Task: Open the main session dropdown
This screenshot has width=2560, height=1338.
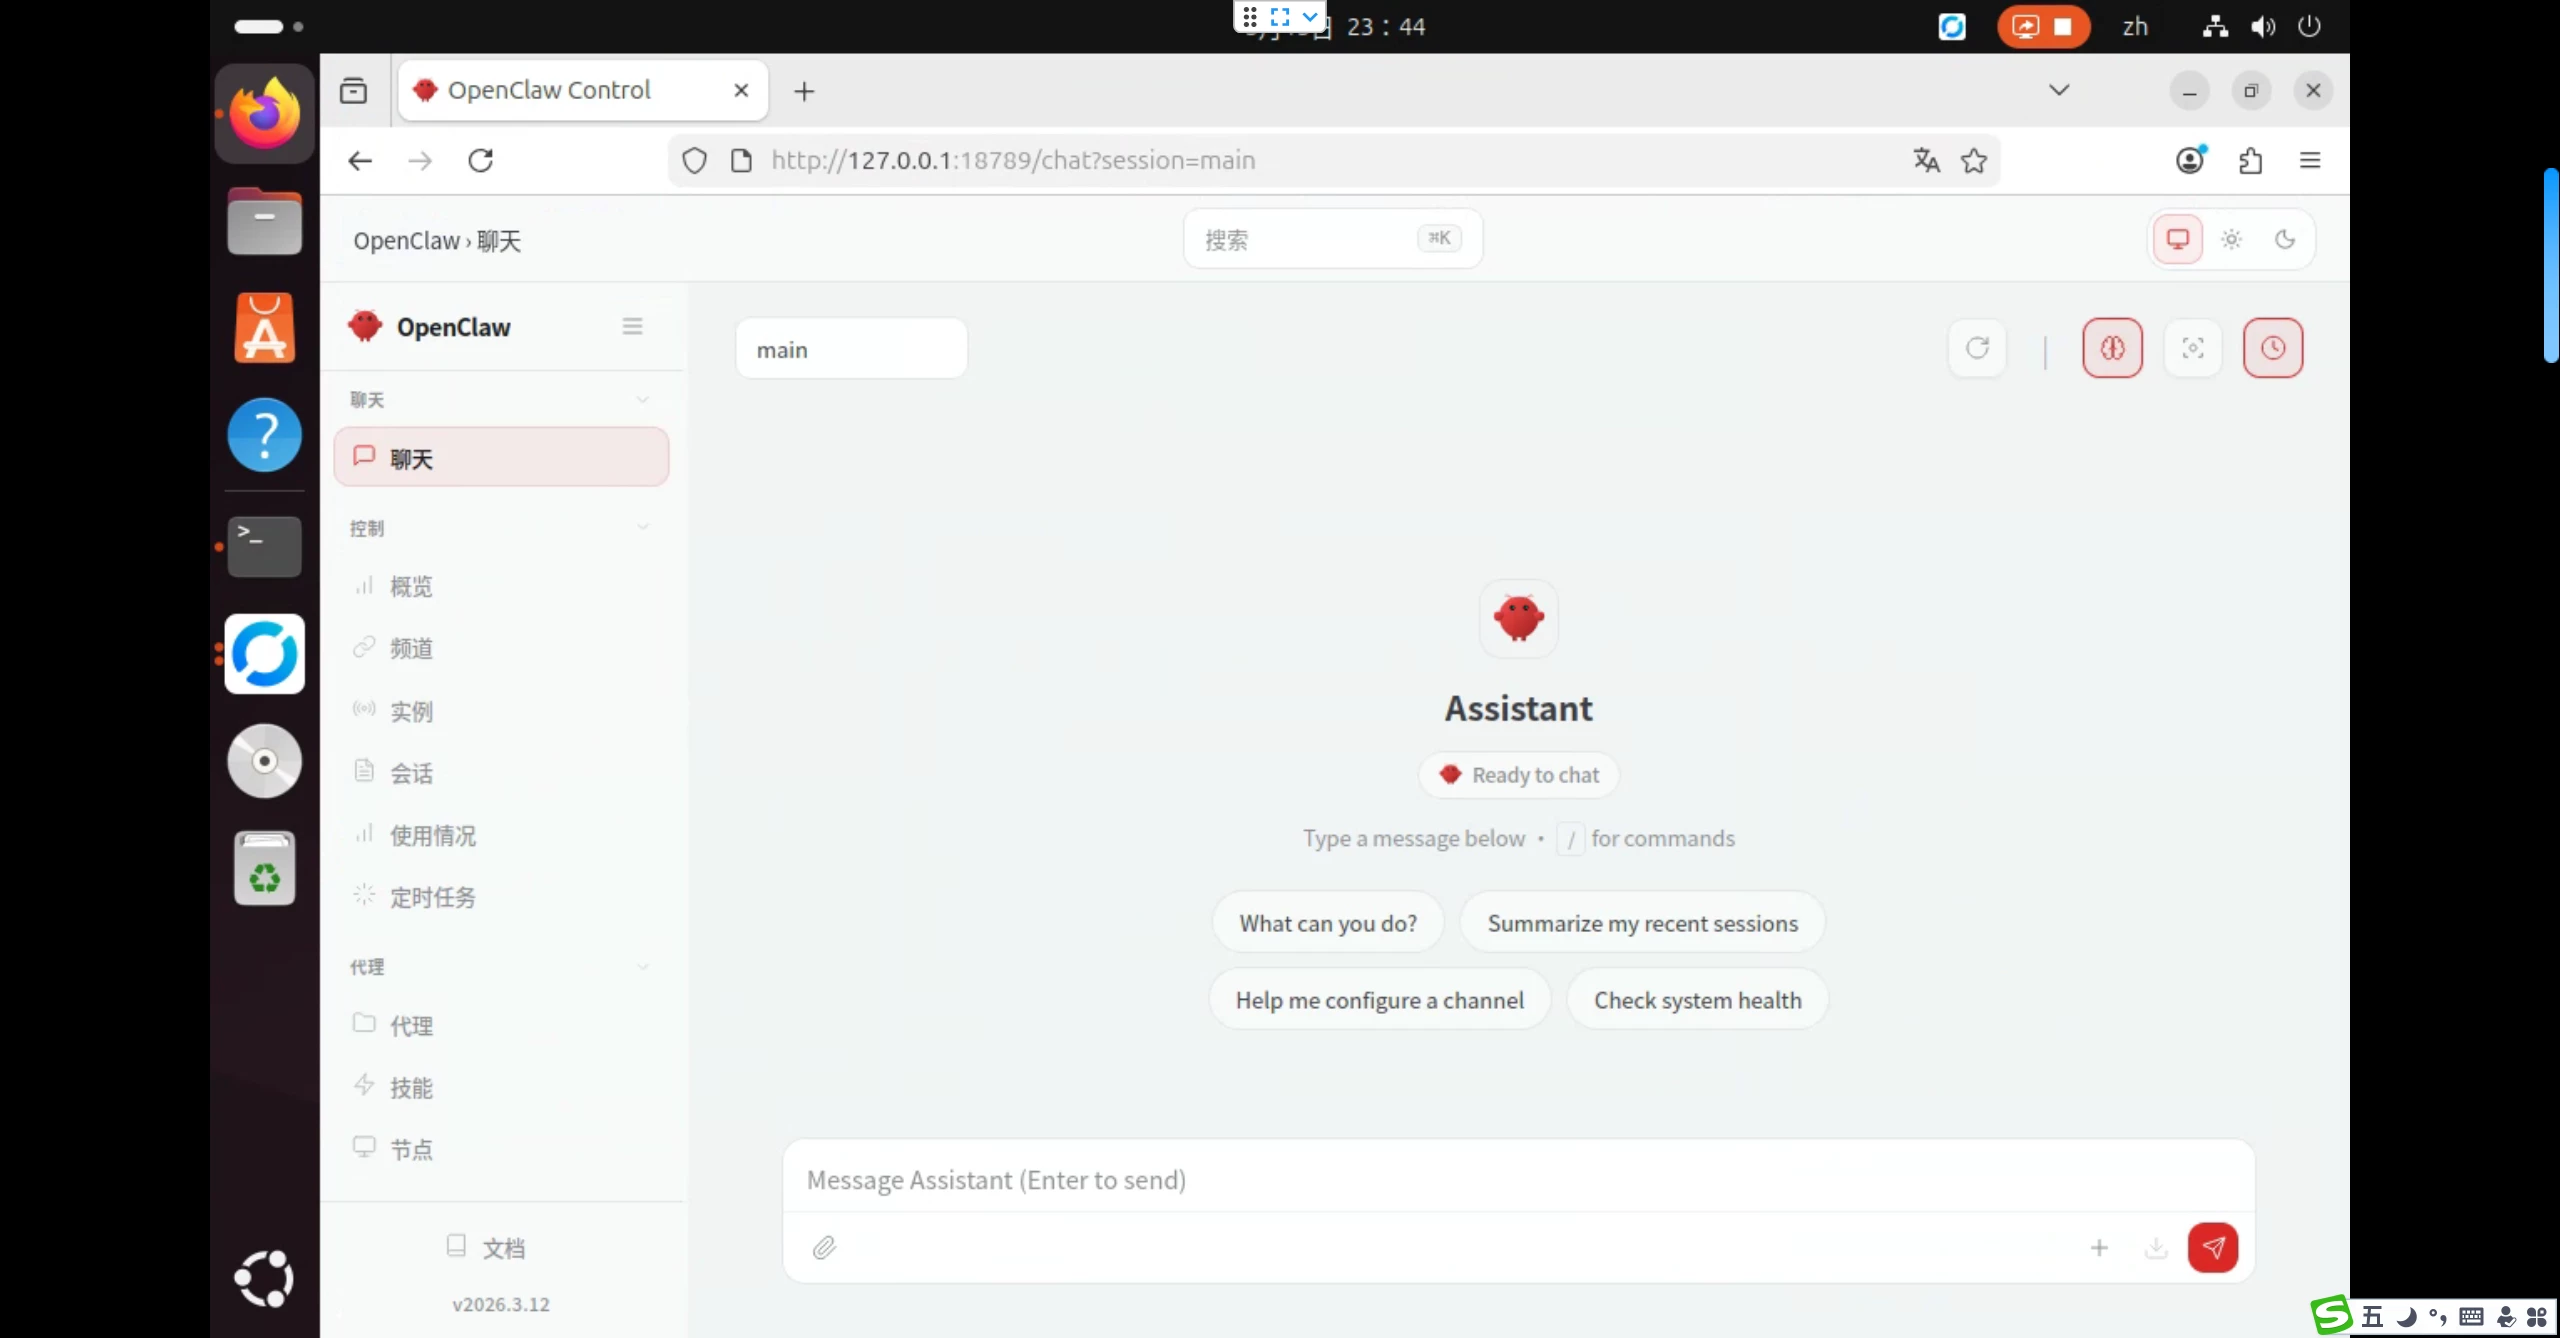Action: [x=851, y=349]
